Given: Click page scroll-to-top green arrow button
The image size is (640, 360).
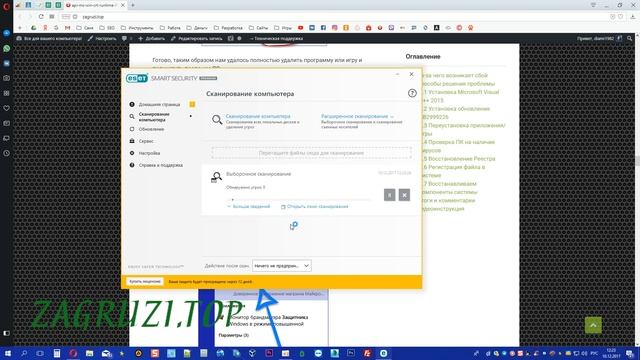Looking at the screenshot, I should pyautogui.click(x=593, y=325).
